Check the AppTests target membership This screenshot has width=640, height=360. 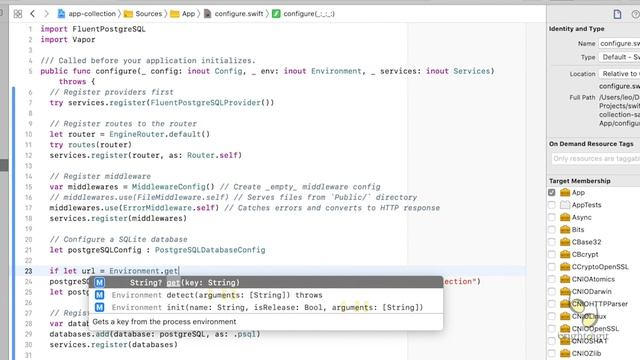click(x=552, y=205)
